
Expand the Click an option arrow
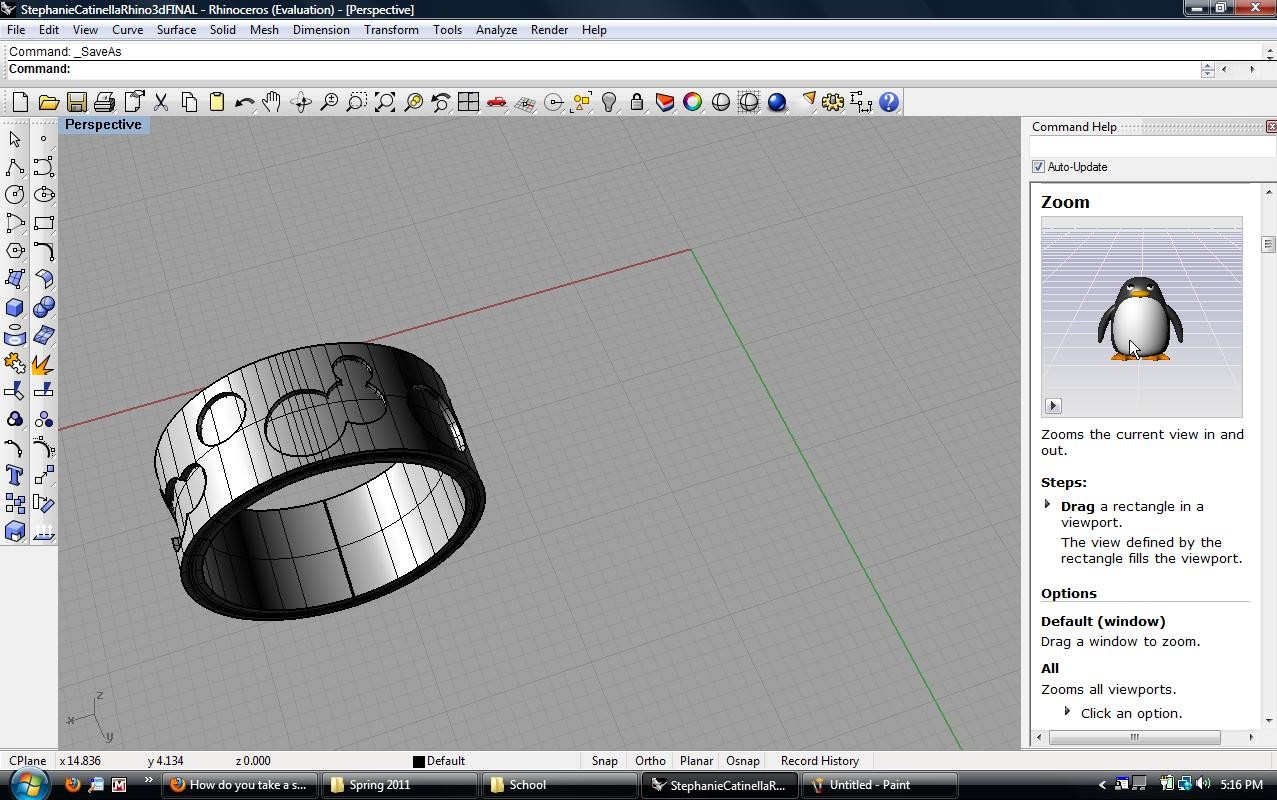1067,711
